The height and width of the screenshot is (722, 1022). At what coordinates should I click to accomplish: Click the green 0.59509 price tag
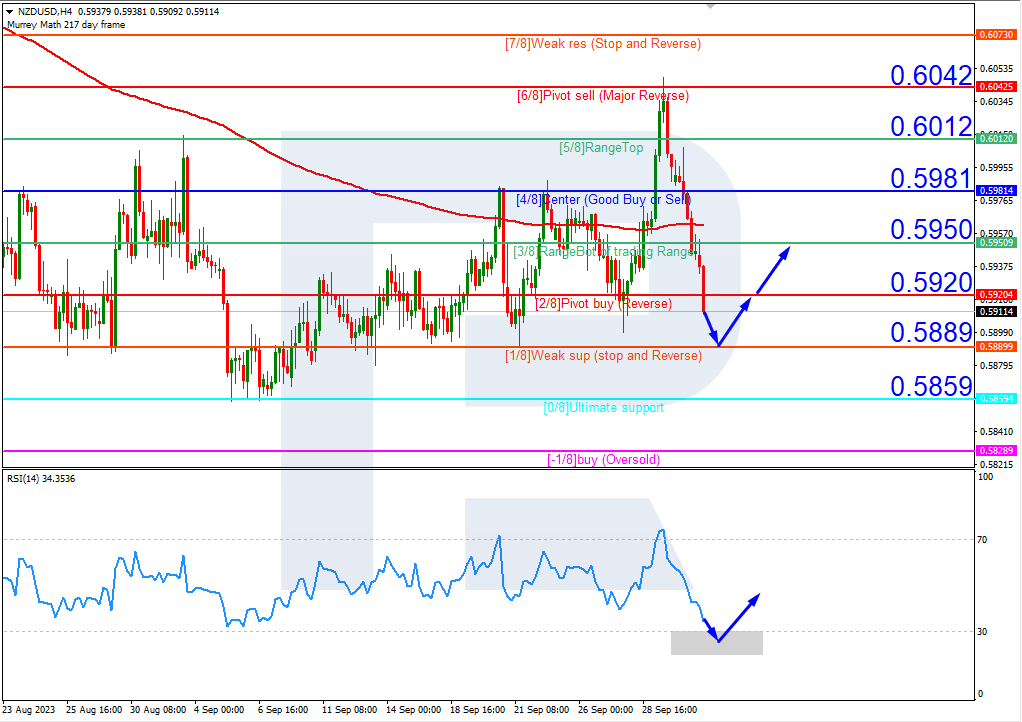(994, 242)
